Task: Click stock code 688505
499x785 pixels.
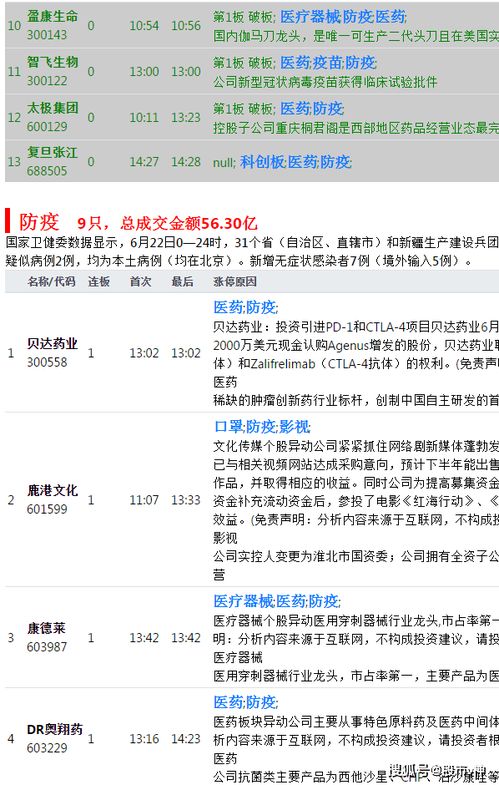Action: click(47, 171)
